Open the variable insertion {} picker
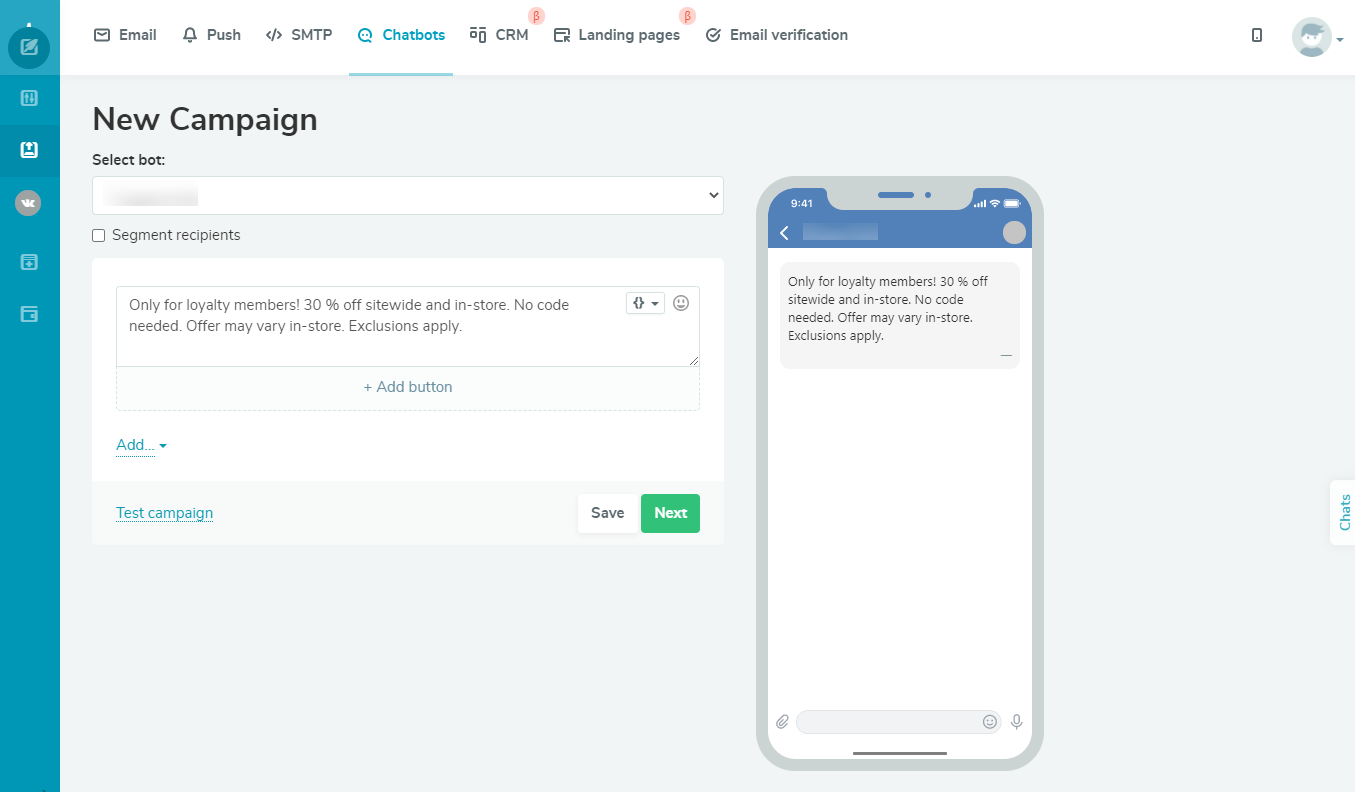 click(x=644, y=303)
